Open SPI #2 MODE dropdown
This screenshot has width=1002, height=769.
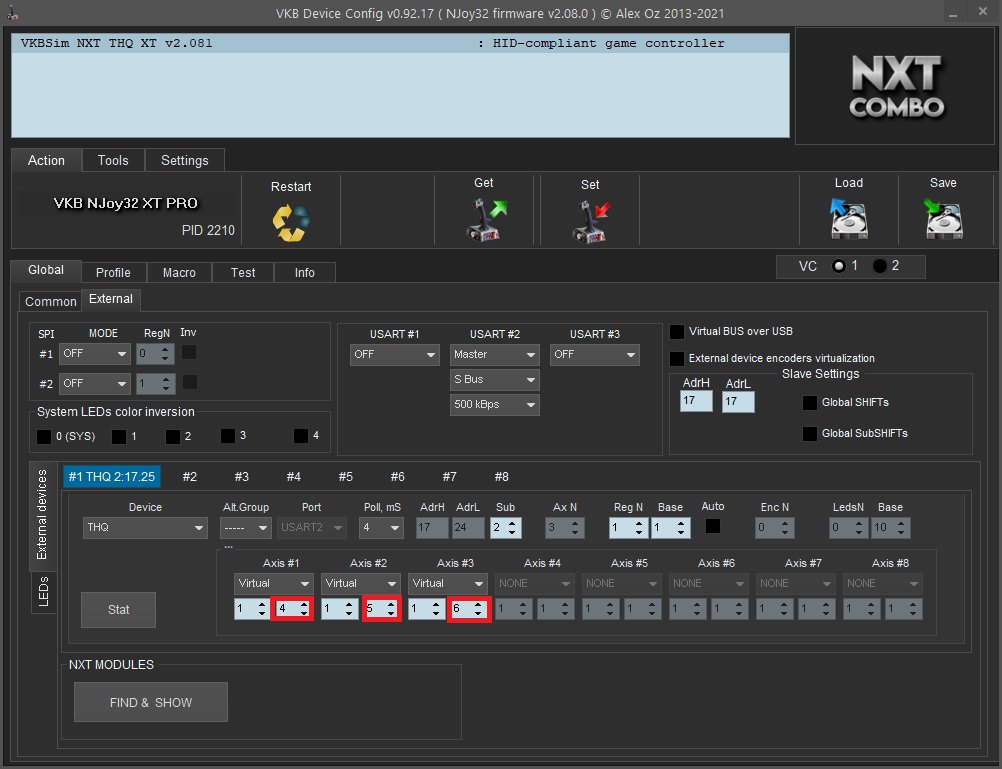95,384
